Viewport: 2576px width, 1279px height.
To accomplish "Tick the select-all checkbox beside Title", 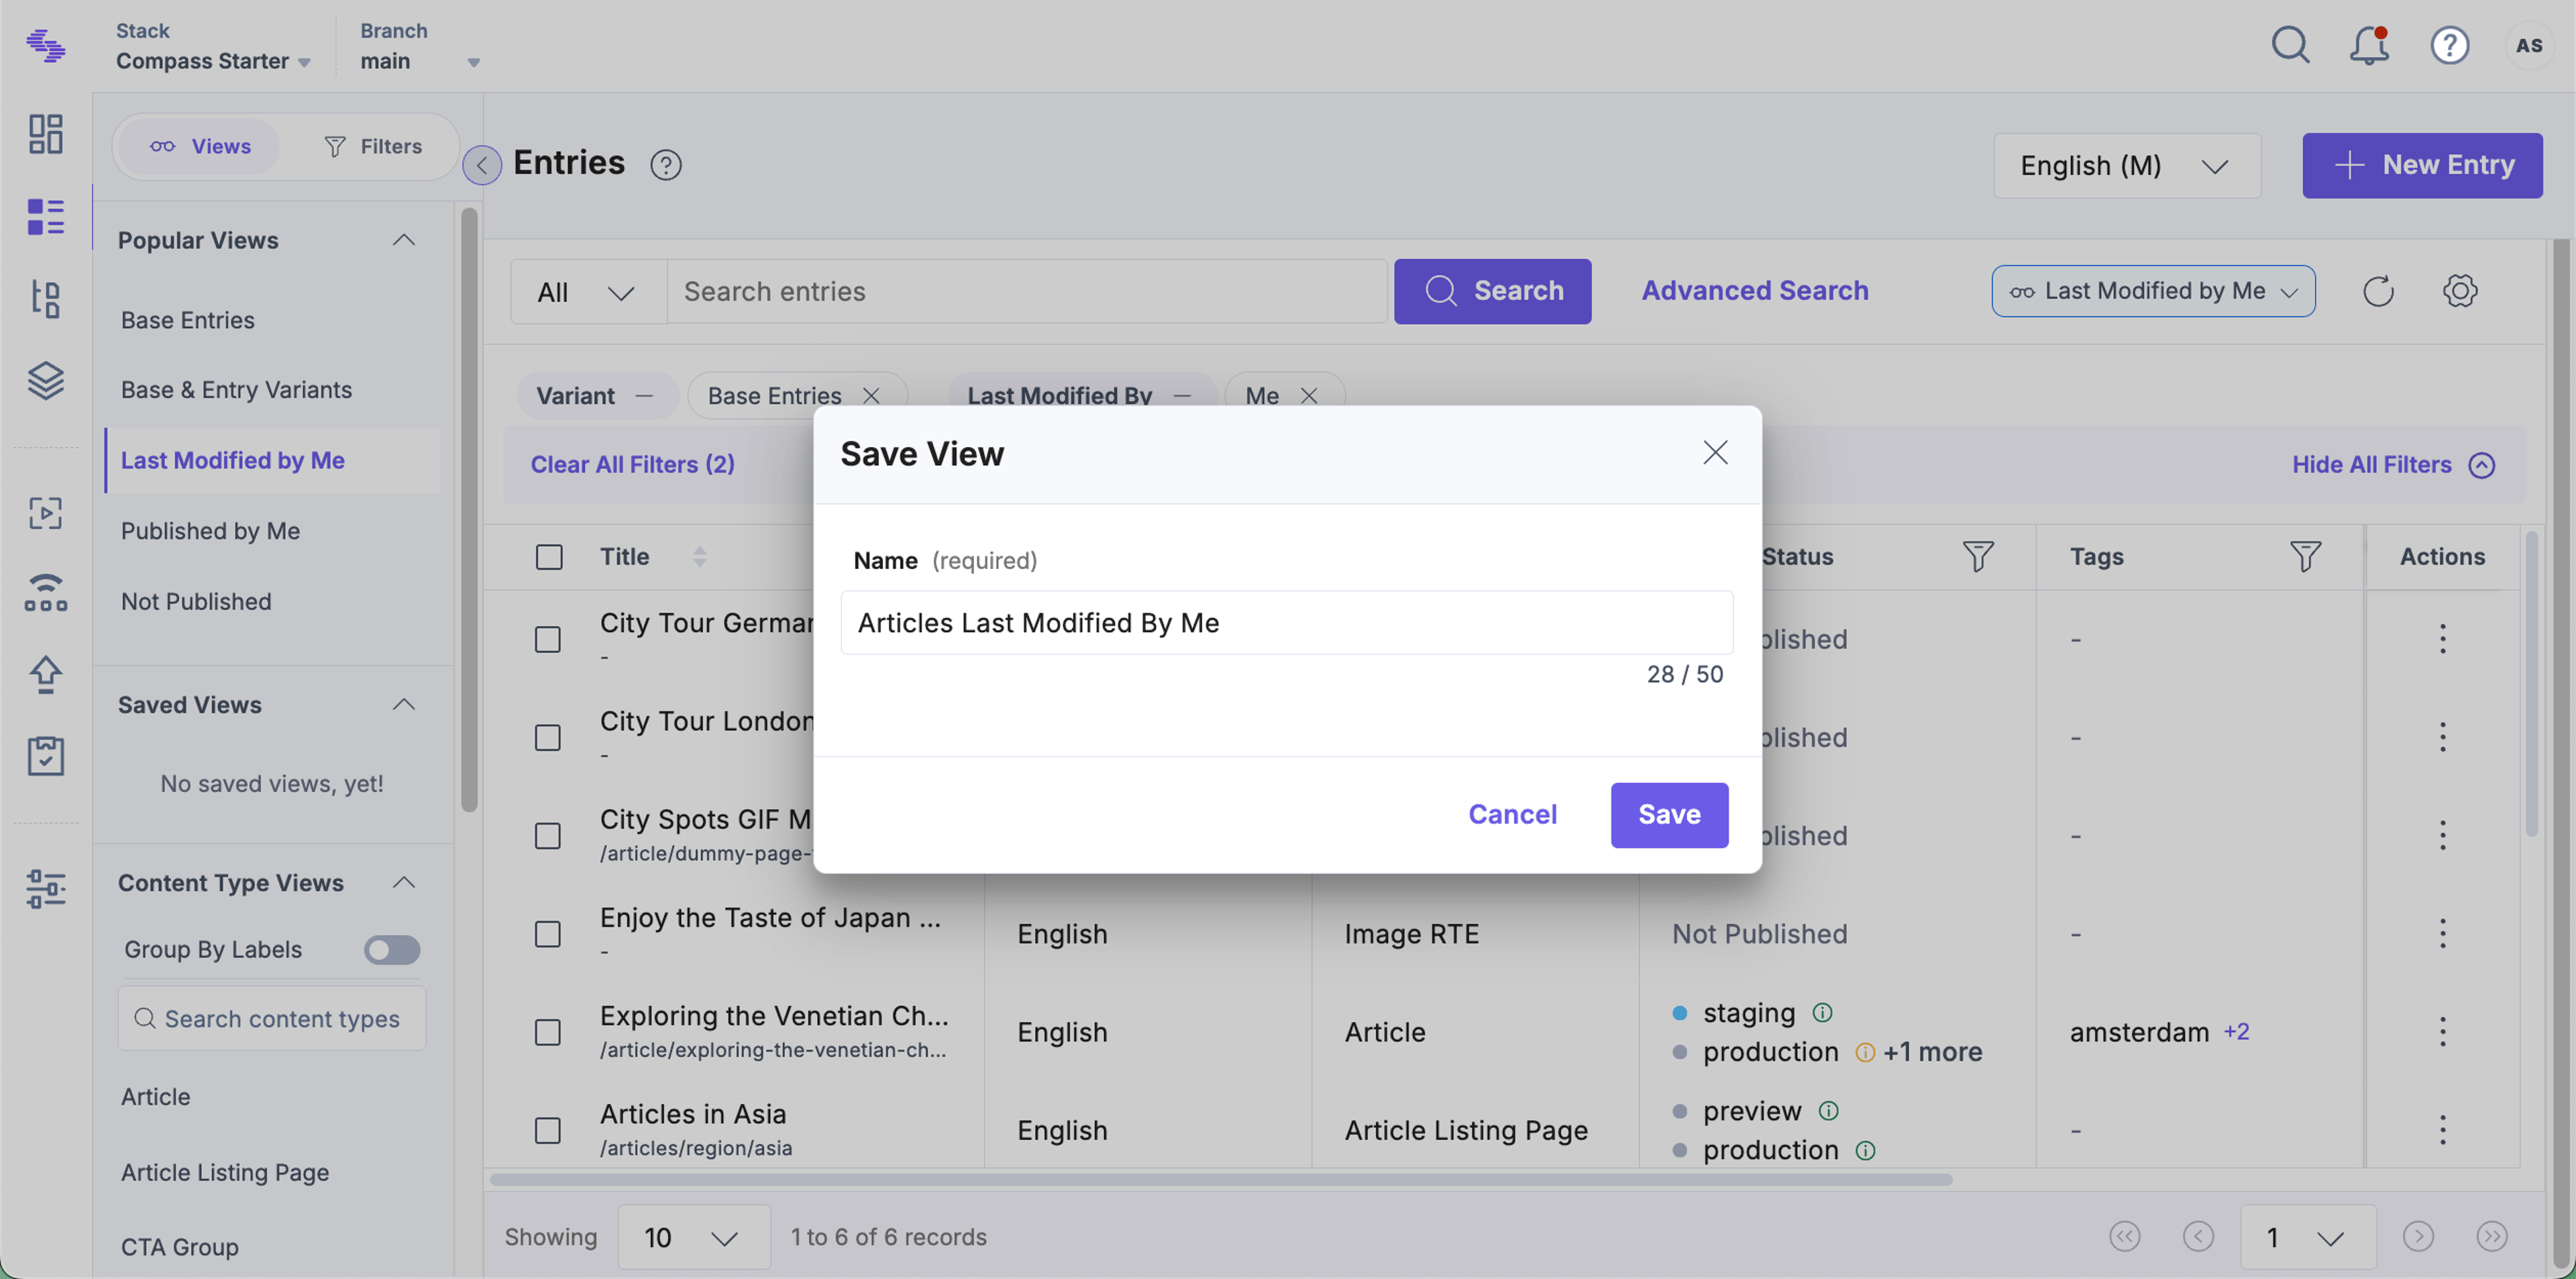I will coord(549,557).
